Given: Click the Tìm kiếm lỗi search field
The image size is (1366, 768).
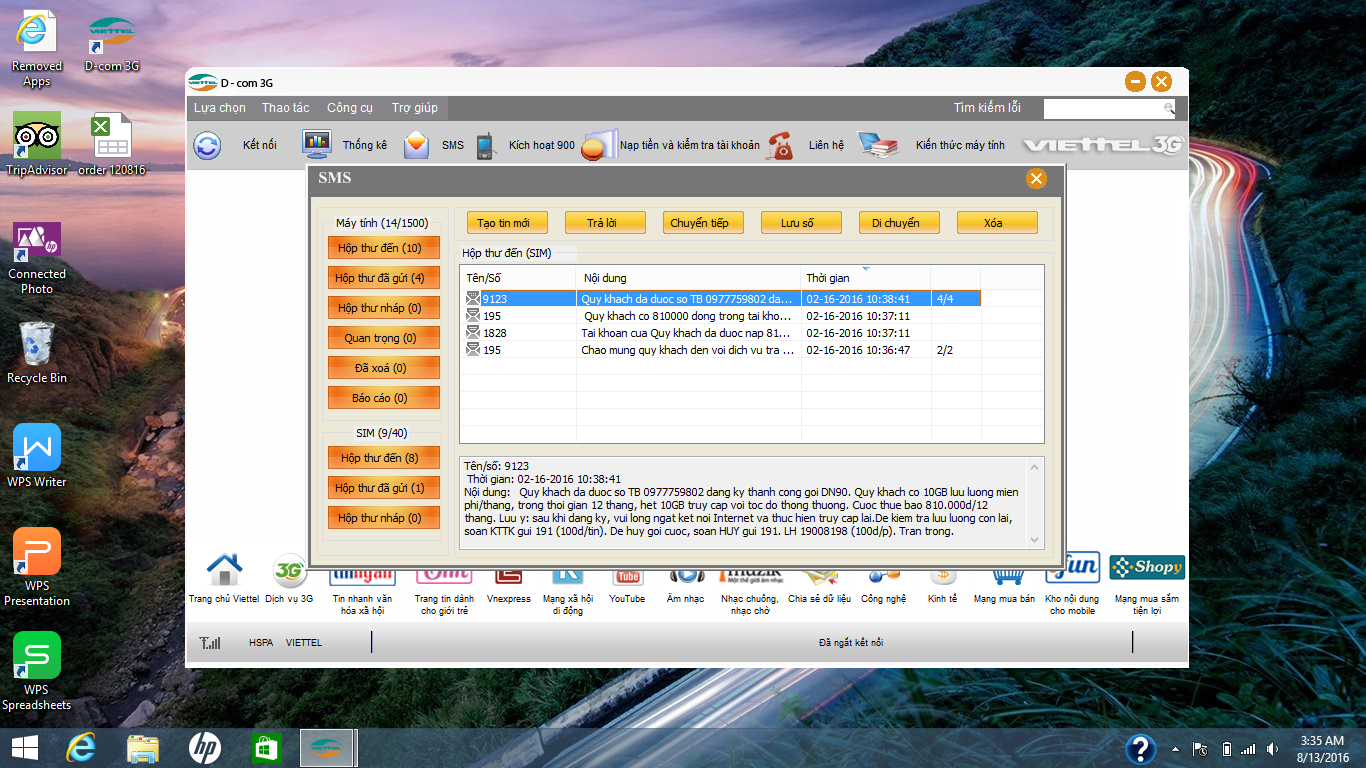Looking at the screenshot, I should [1109, 108].
